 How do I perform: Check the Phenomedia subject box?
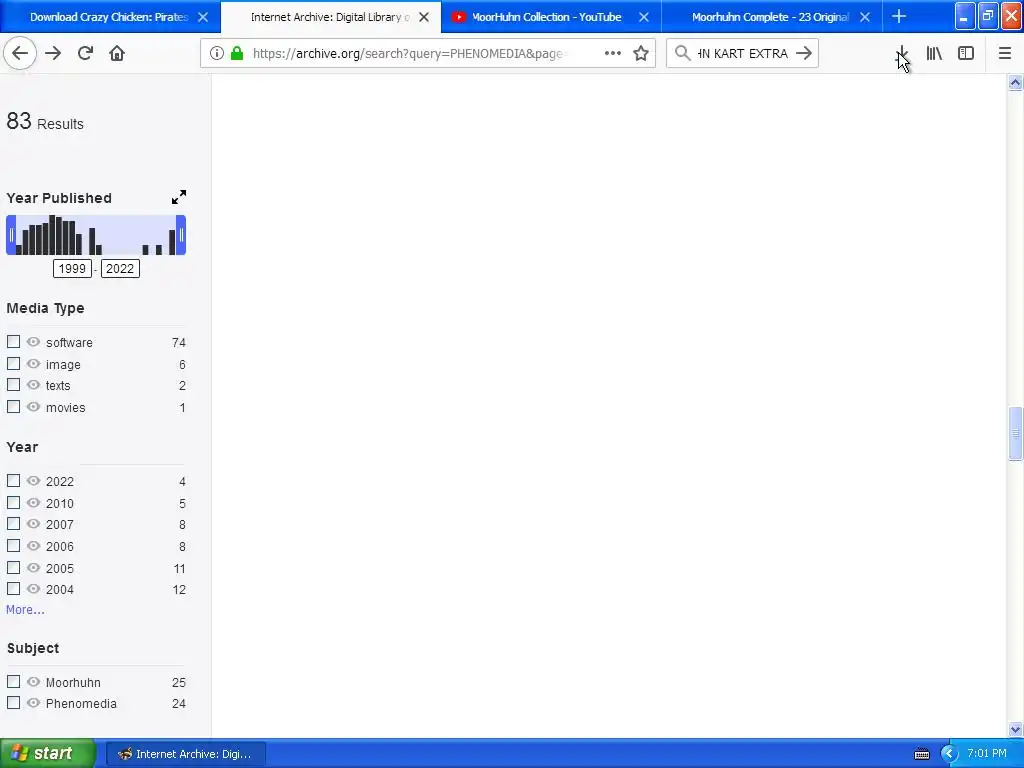point(13,703)
